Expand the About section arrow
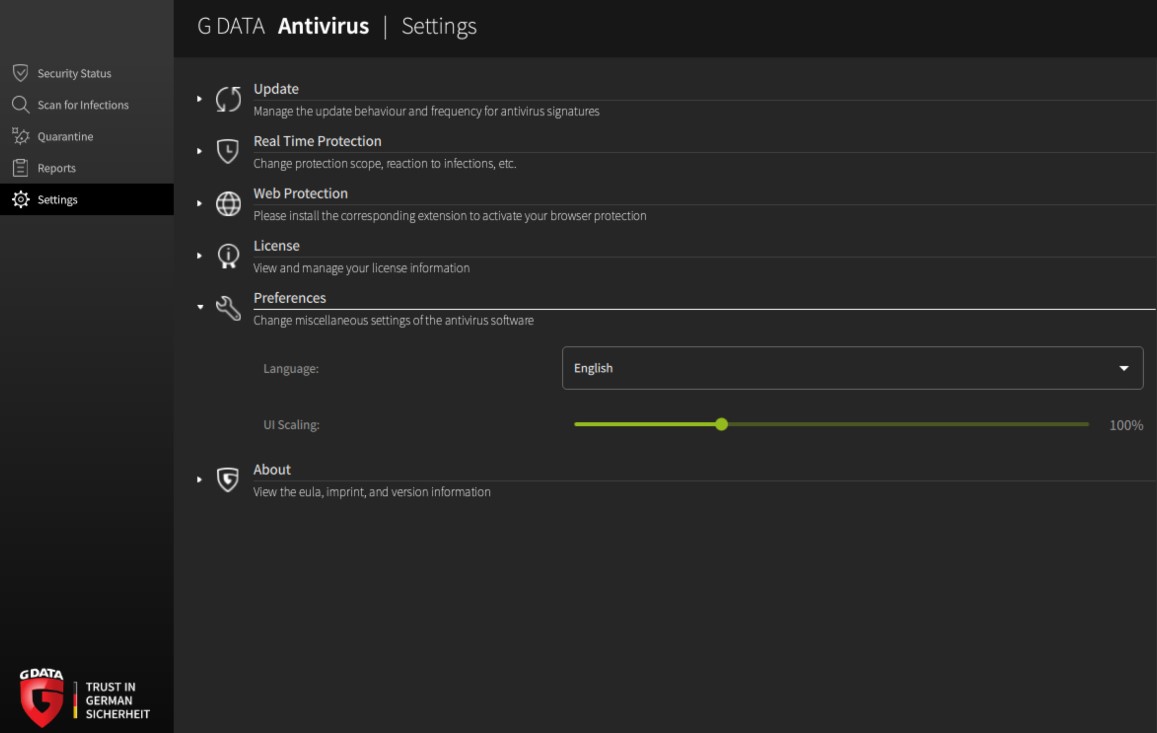 point(199,480)
